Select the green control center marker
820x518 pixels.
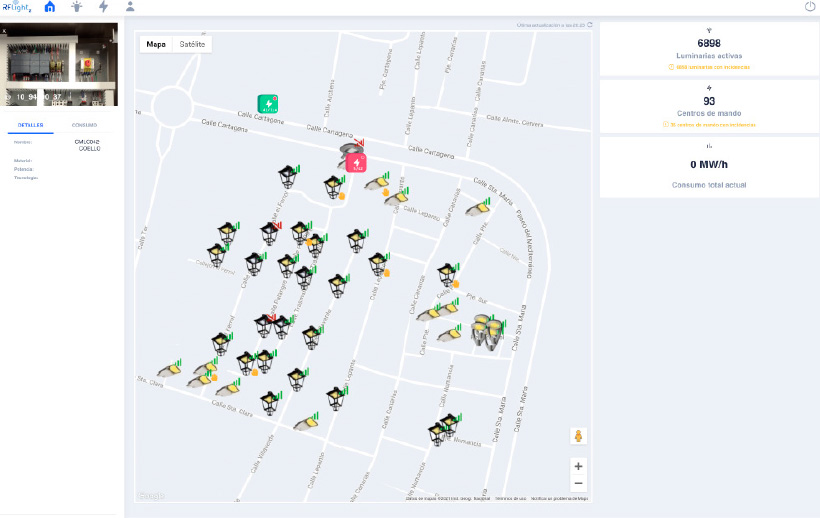(x=268, y=104)
